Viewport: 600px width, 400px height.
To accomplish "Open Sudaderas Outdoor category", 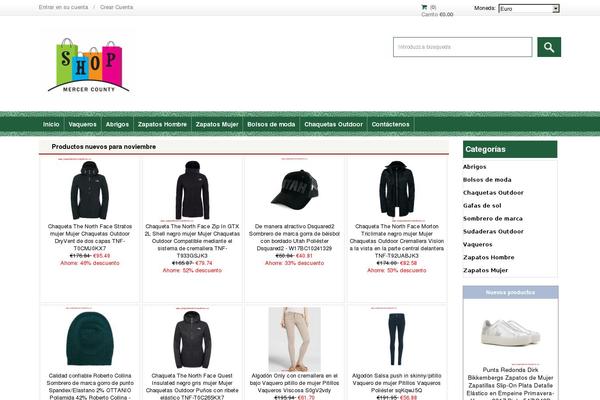I will [x=493, y=232].
